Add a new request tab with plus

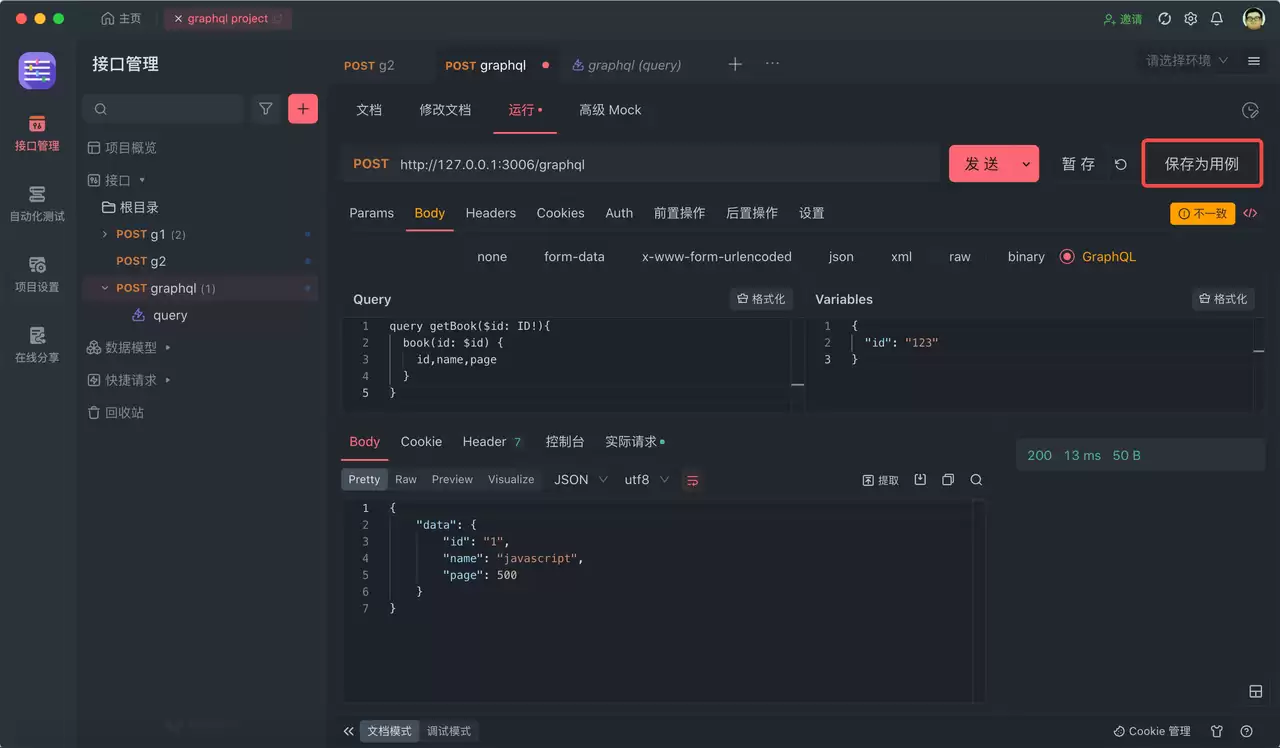pos(735,64)
